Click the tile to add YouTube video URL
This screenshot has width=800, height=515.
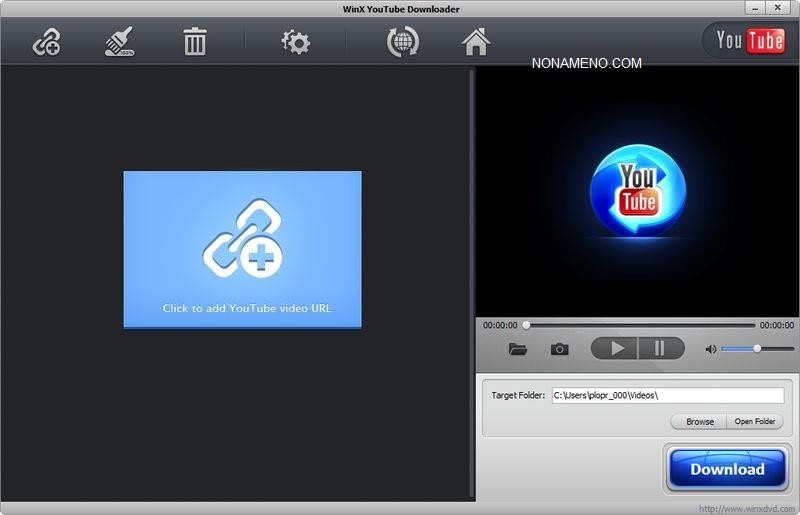coord(242,249)
